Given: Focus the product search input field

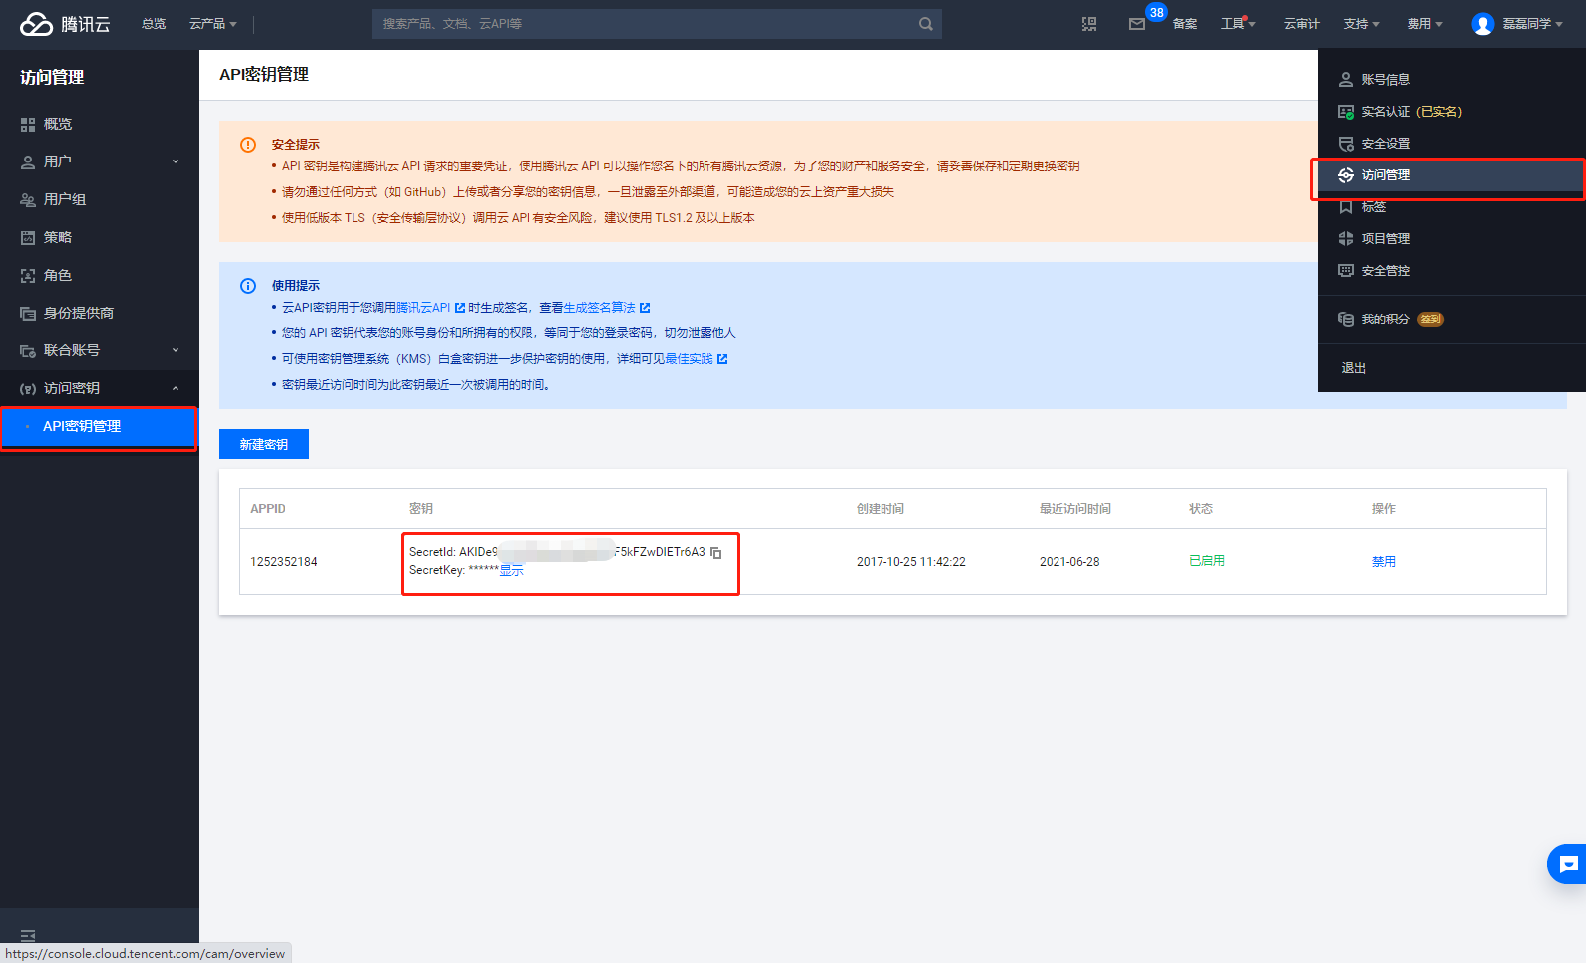Looking at the screenshot, I should click(645, 24).
